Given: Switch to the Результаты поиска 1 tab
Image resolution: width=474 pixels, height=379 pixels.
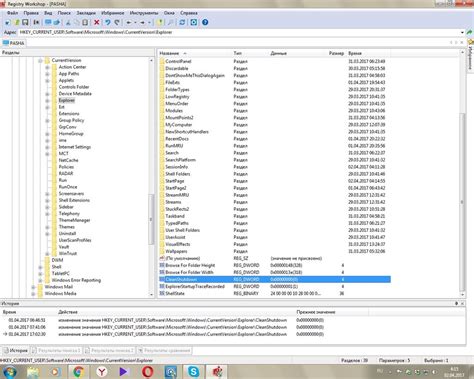Looking at the screenshot, I should click(x=56, y=351).
